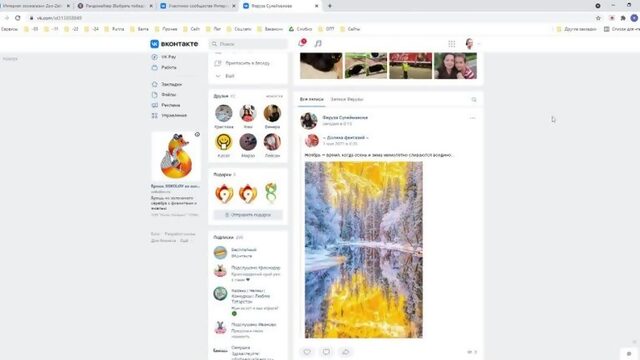Bookmark this page with the star icon
This screenshot has width=640, height=360.
click(x=598, y=18)
